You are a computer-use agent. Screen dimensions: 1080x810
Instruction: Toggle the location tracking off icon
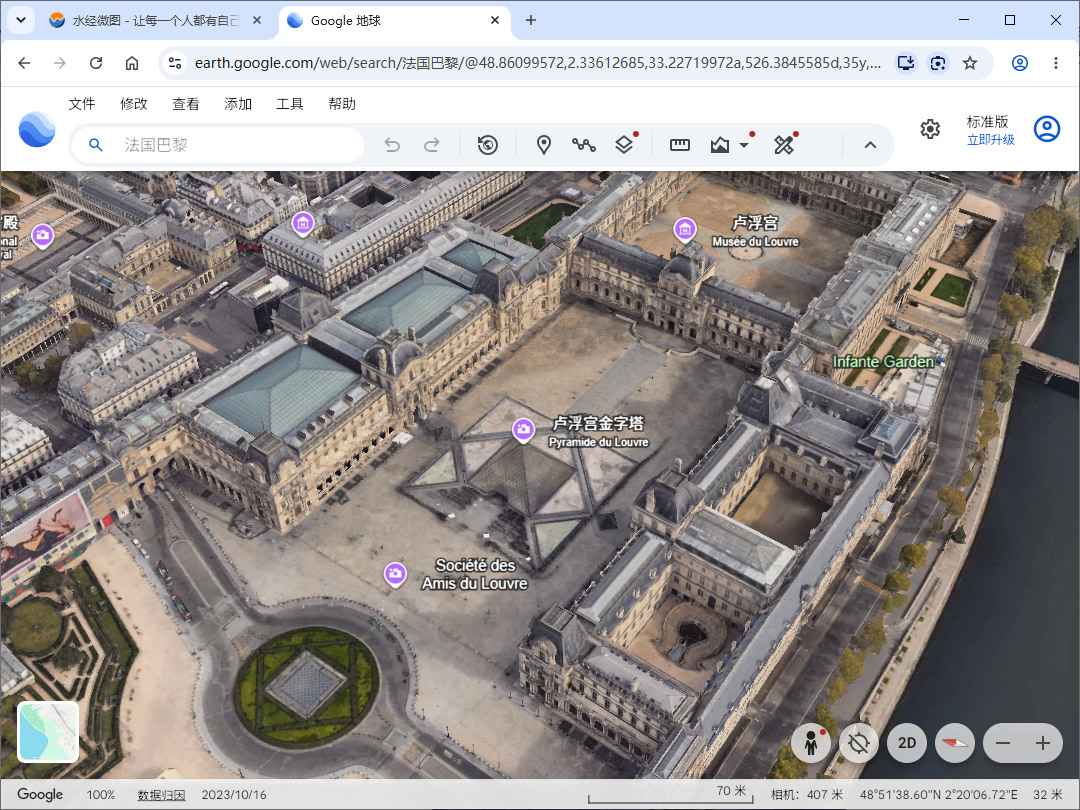(x=859, y=743)
